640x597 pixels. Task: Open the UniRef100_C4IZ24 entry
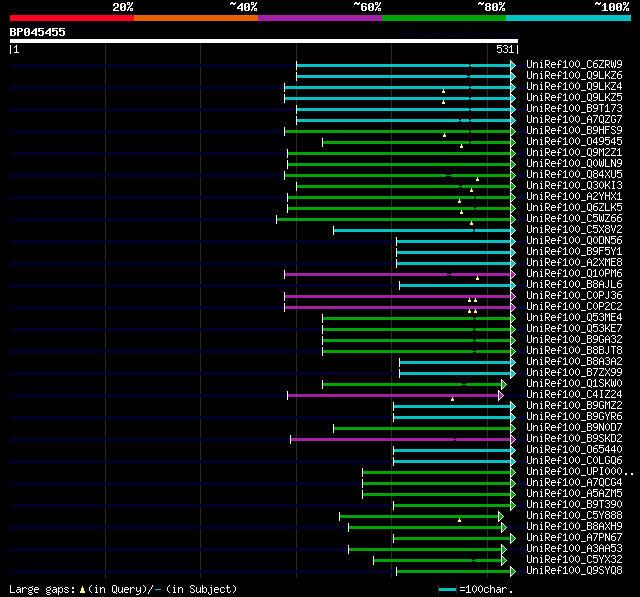[574, 395]
